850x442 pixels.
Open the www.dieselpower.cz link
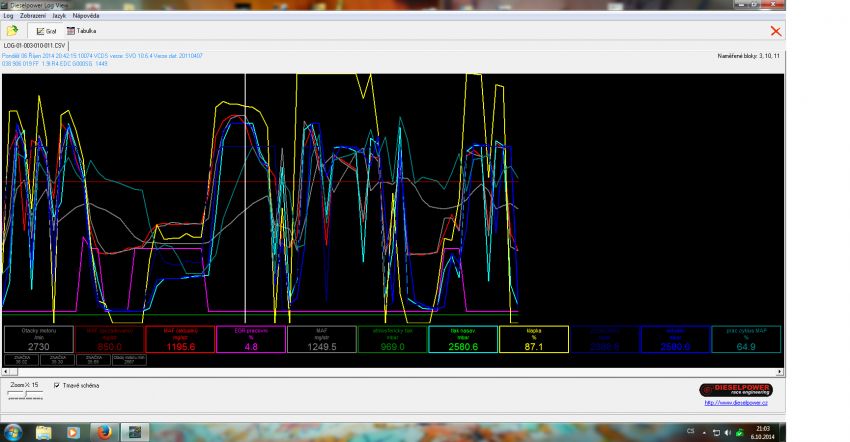737,403
